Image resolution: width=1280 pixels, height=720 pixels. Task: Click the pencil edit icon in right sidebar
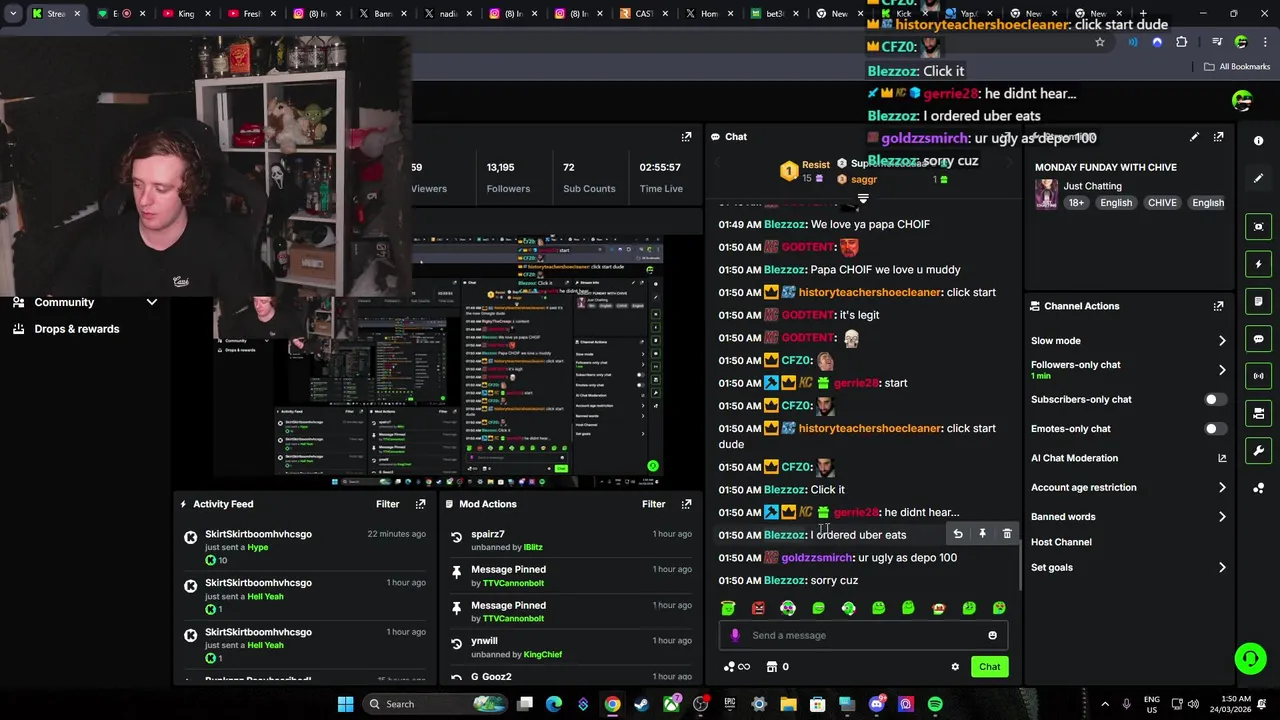point(1258,178)
